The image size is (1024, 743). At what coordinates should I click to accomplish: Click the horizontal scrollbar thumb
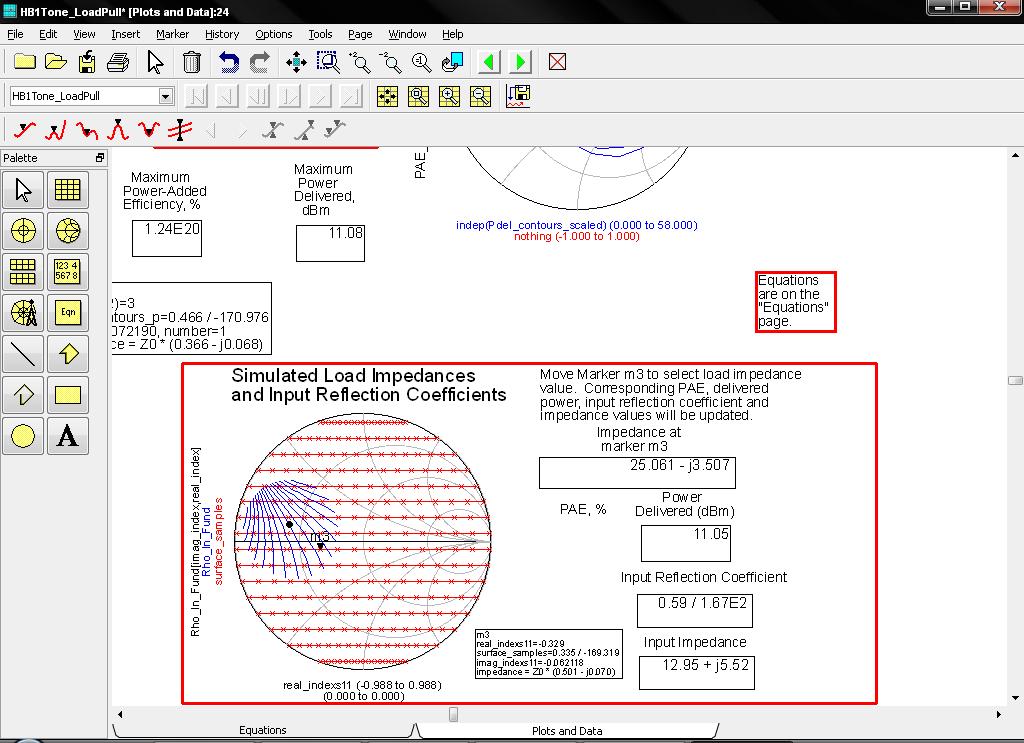point(453,714)
